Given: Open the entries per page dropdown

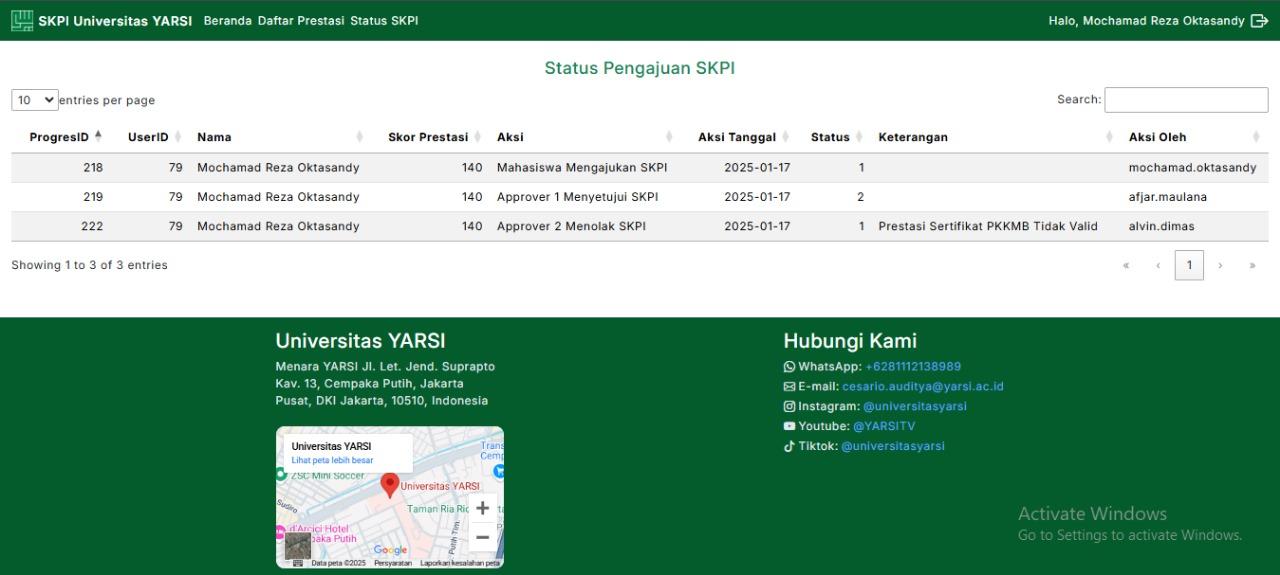Looking at the screenshot, I should click(x=35, y=100).
